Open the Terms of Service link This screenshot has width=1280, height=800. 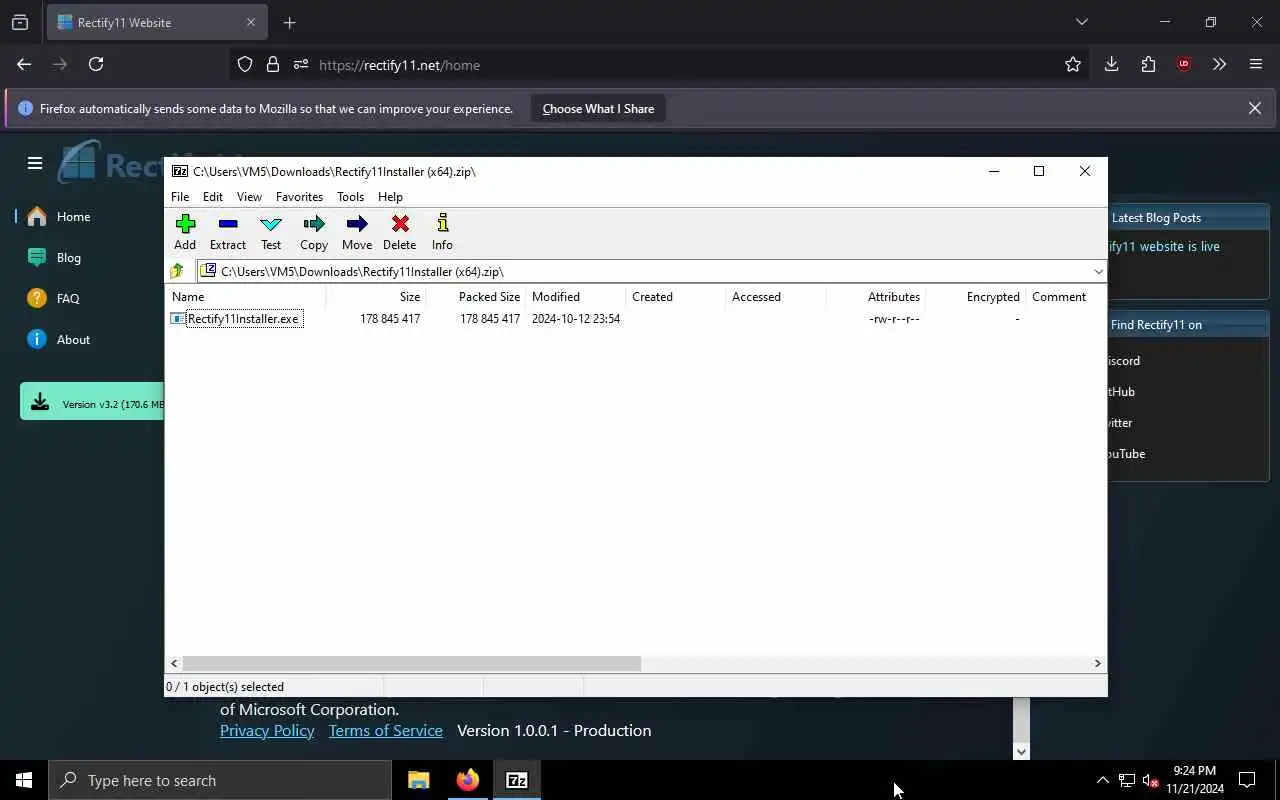(x=385, y=730)
